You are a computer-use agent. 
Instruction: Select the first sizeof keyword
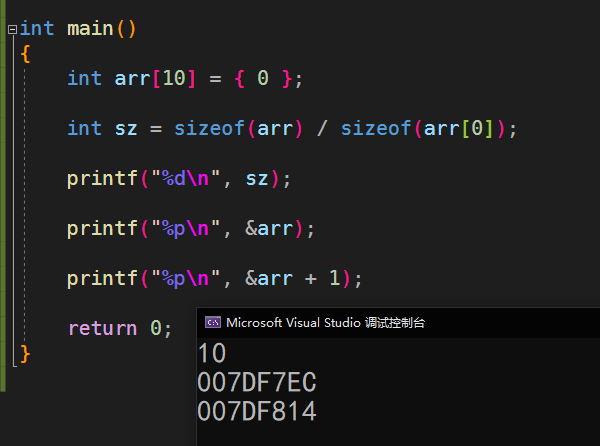pyautogui.click(x=209, y=128)
